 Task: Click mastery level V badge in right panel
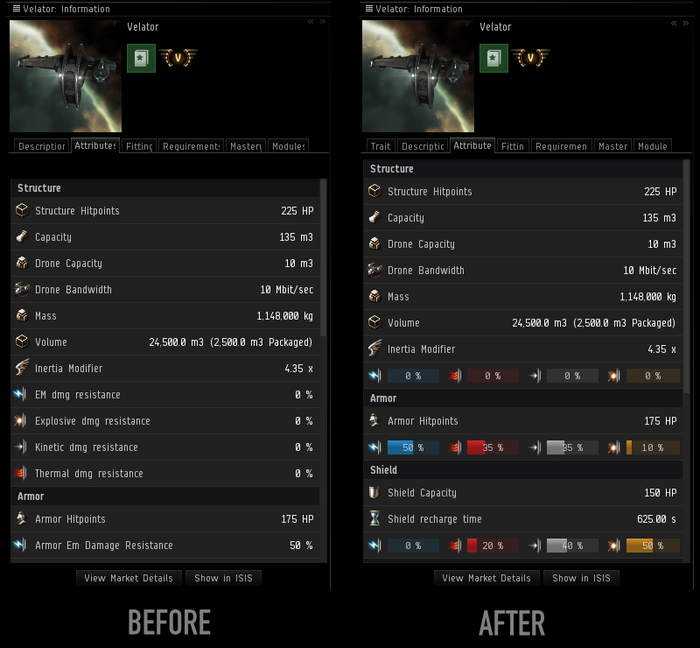coord(530,58)
